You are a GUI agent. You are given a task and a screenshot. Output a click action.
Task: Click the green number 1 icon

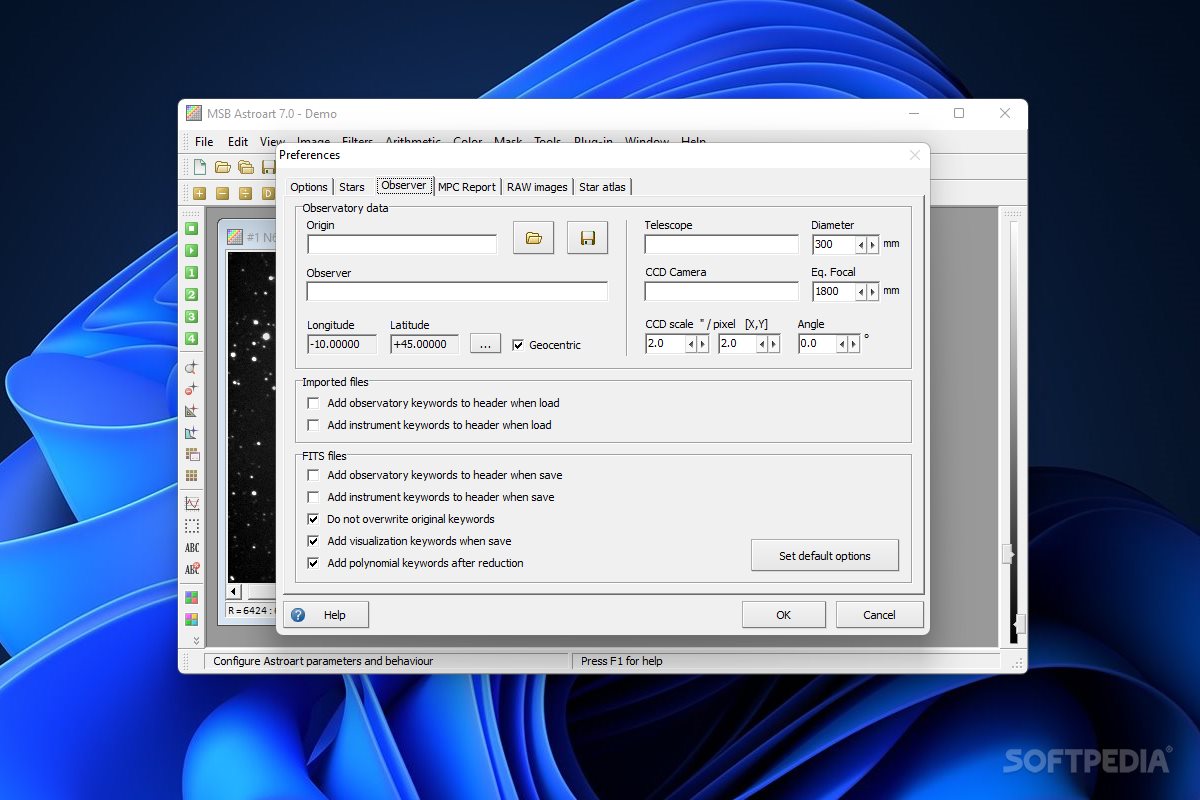coord(191,272)
